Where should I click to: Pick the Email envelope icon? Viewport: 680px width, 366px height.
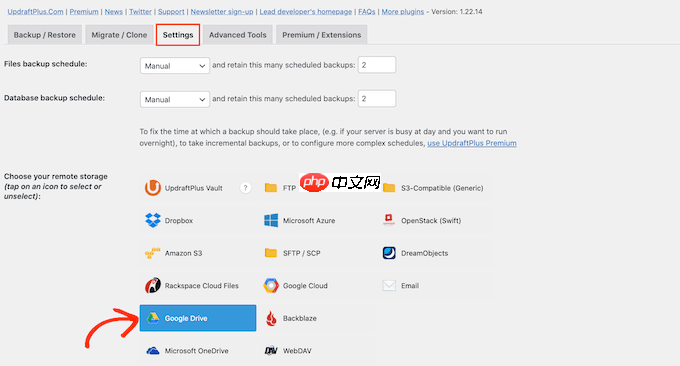pos(389,285)
